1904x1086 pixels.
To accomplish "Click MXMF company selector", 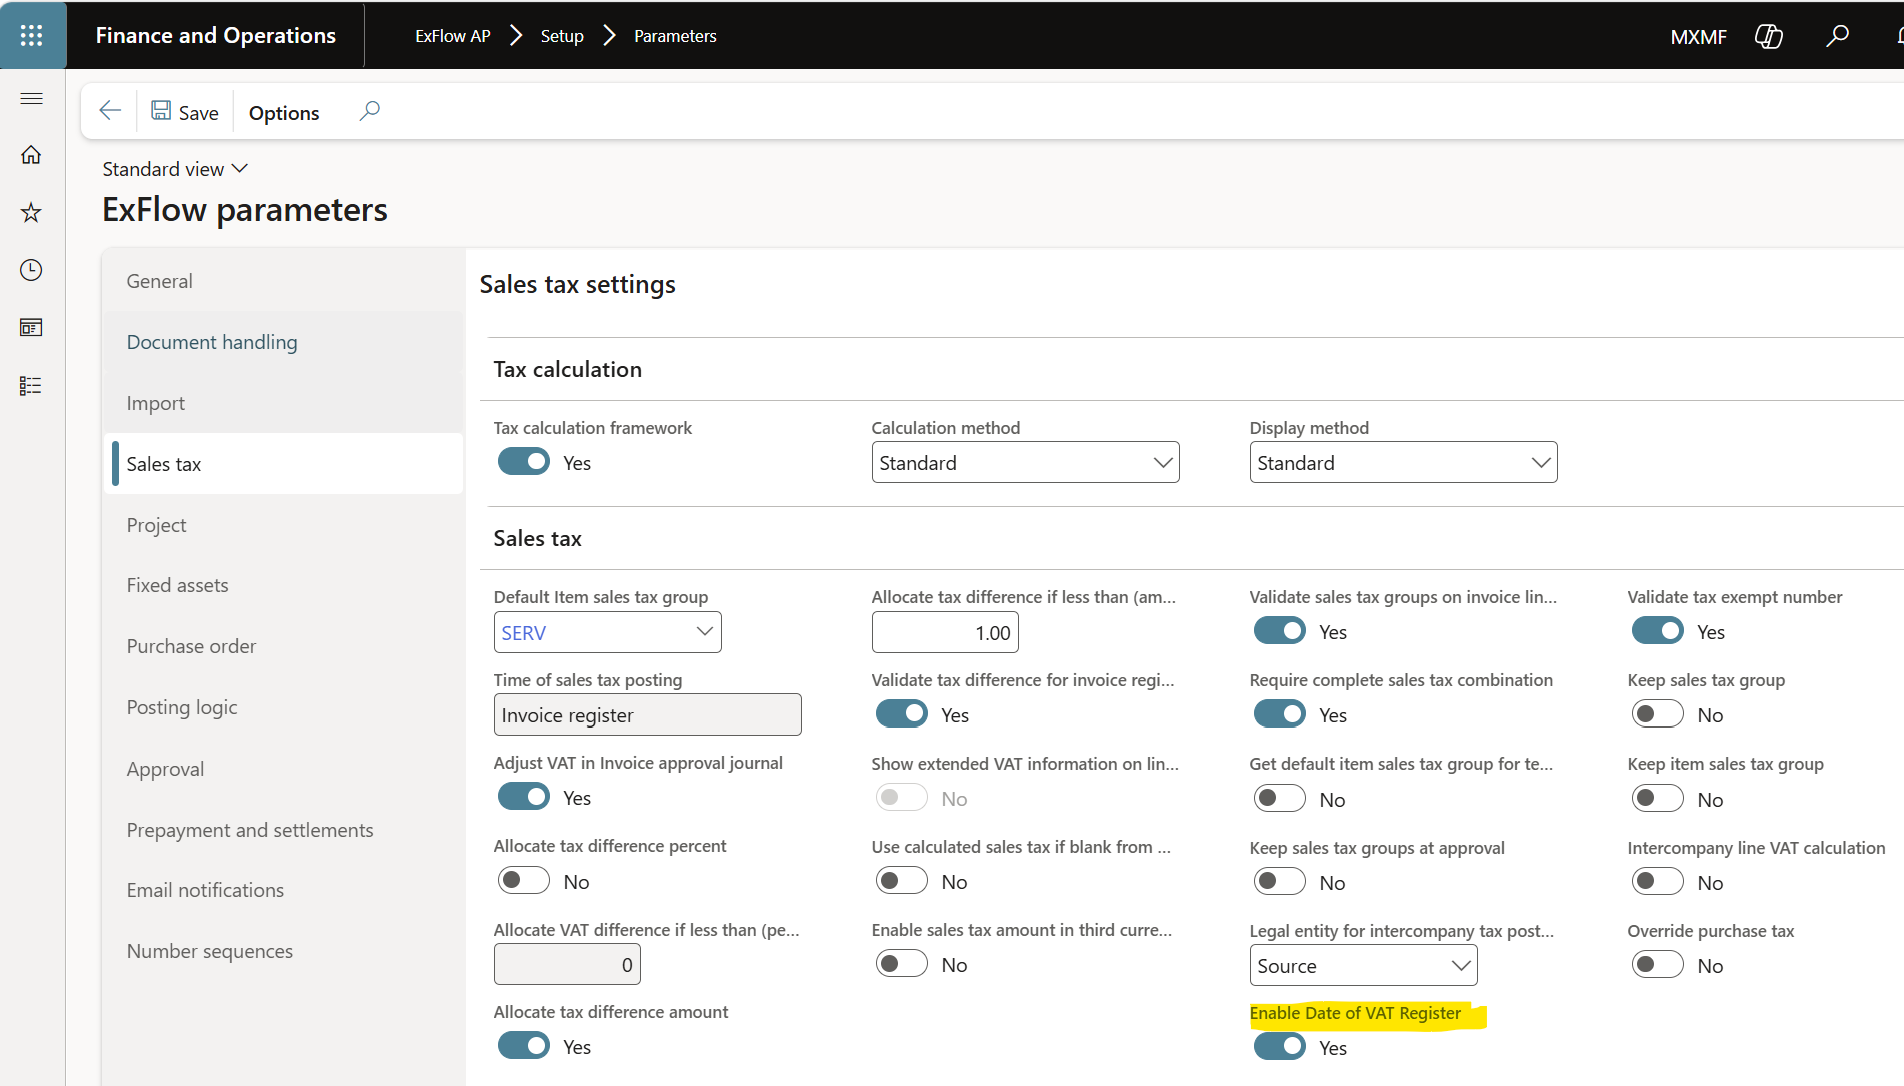I will 1698,37.
